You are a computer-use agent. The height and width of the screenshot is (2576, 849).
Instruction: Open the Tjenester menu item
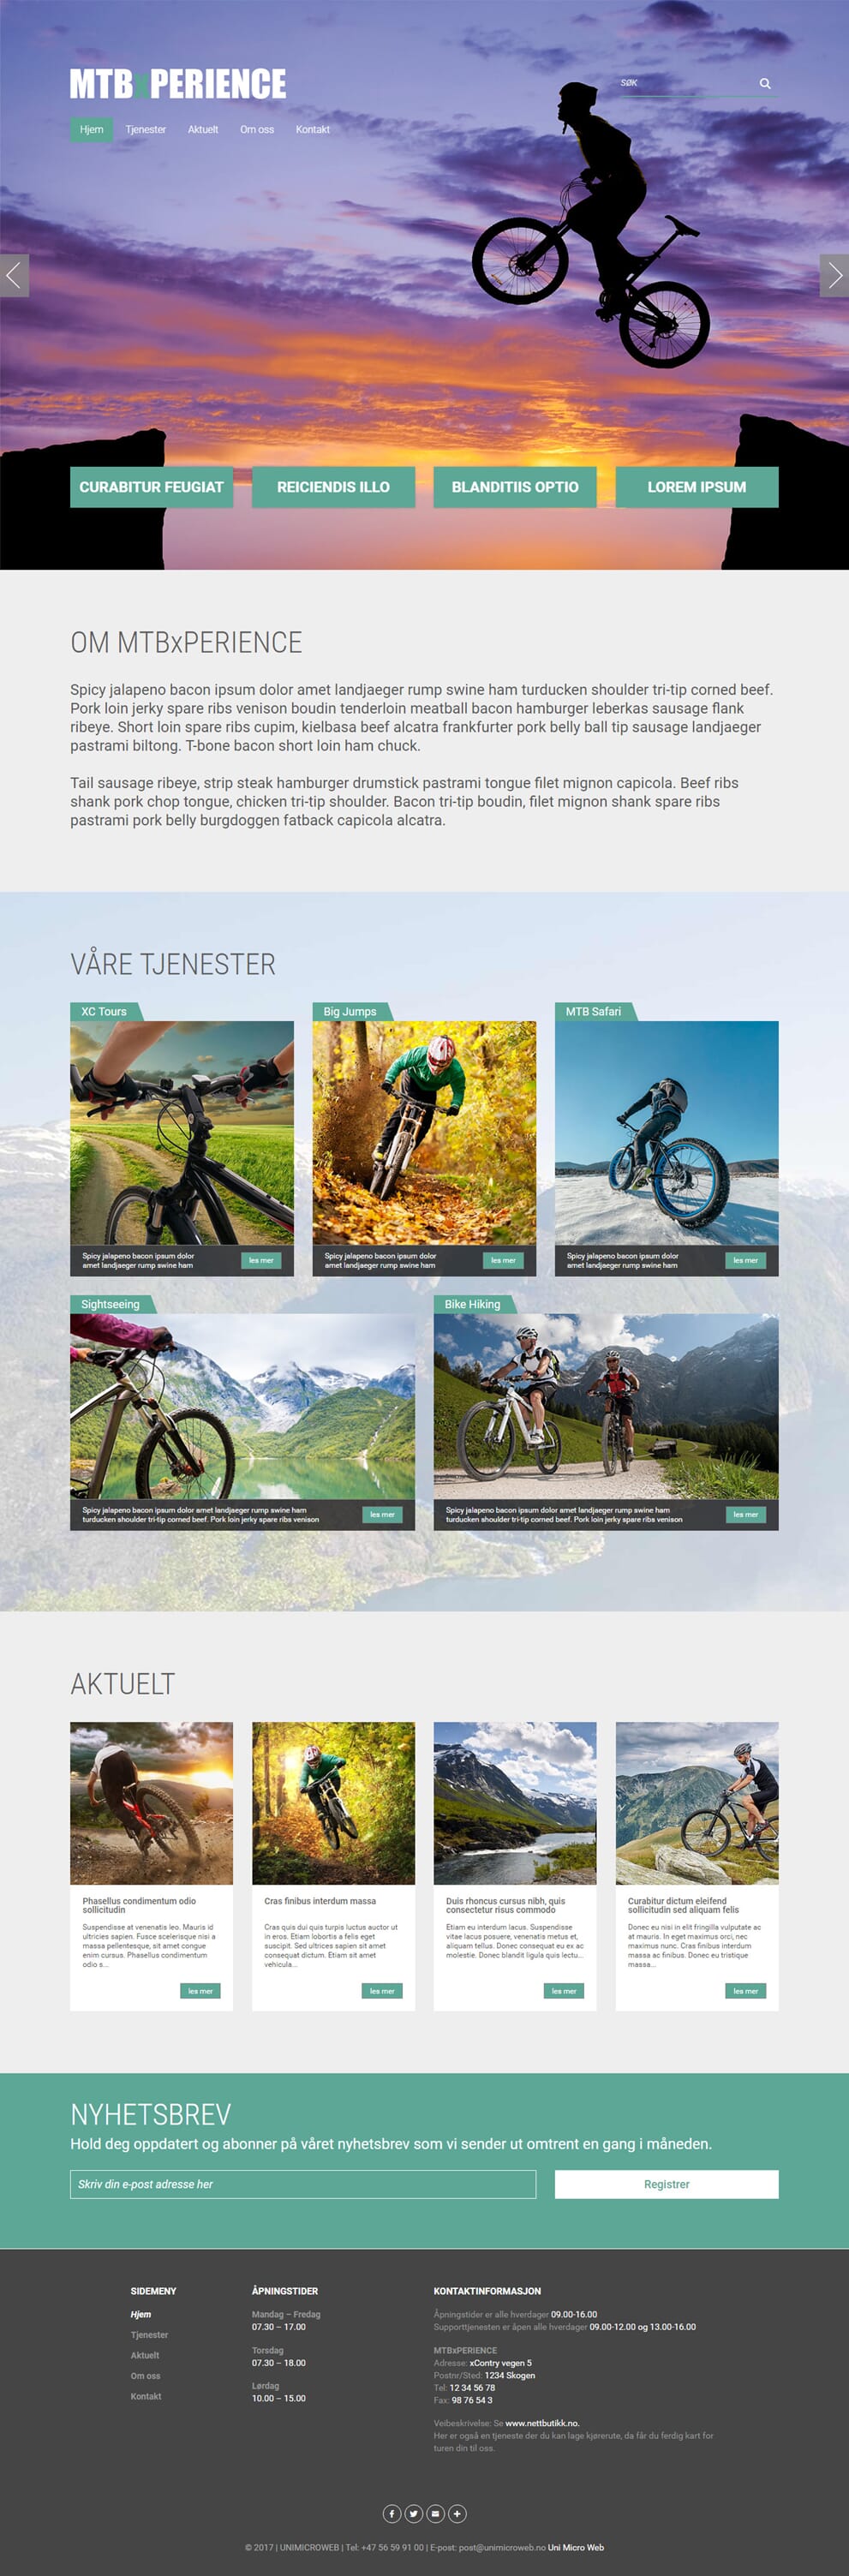tap(146, 129)
